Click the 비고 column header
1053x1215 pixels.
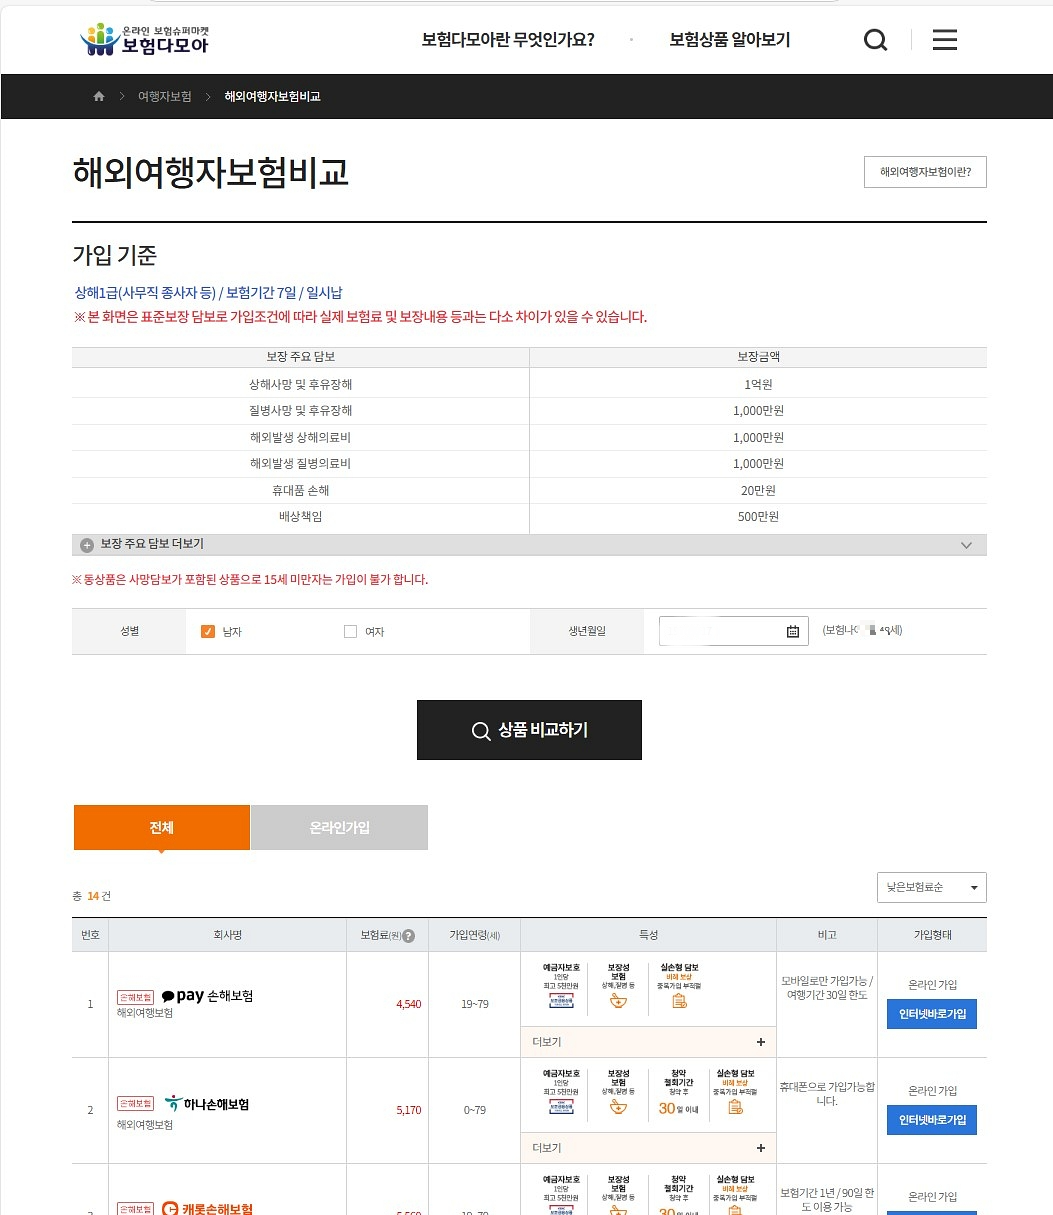[827, 935]
